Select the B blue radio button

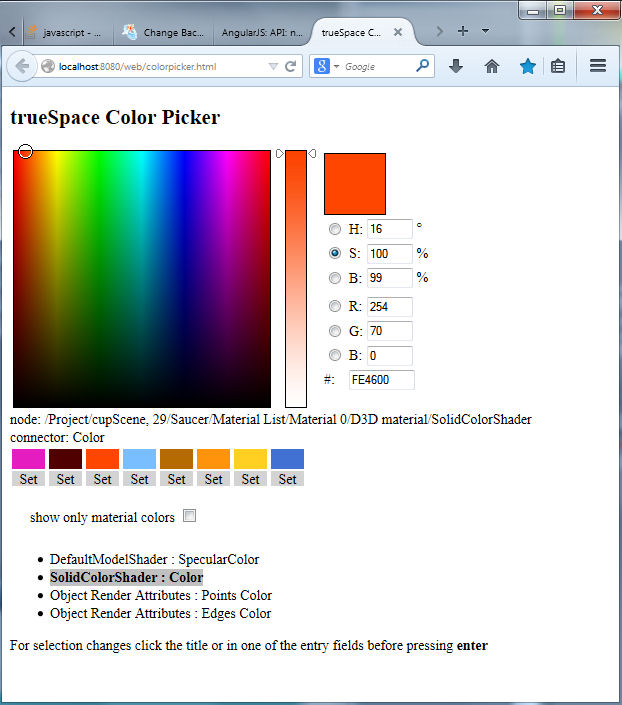[335, 355]
